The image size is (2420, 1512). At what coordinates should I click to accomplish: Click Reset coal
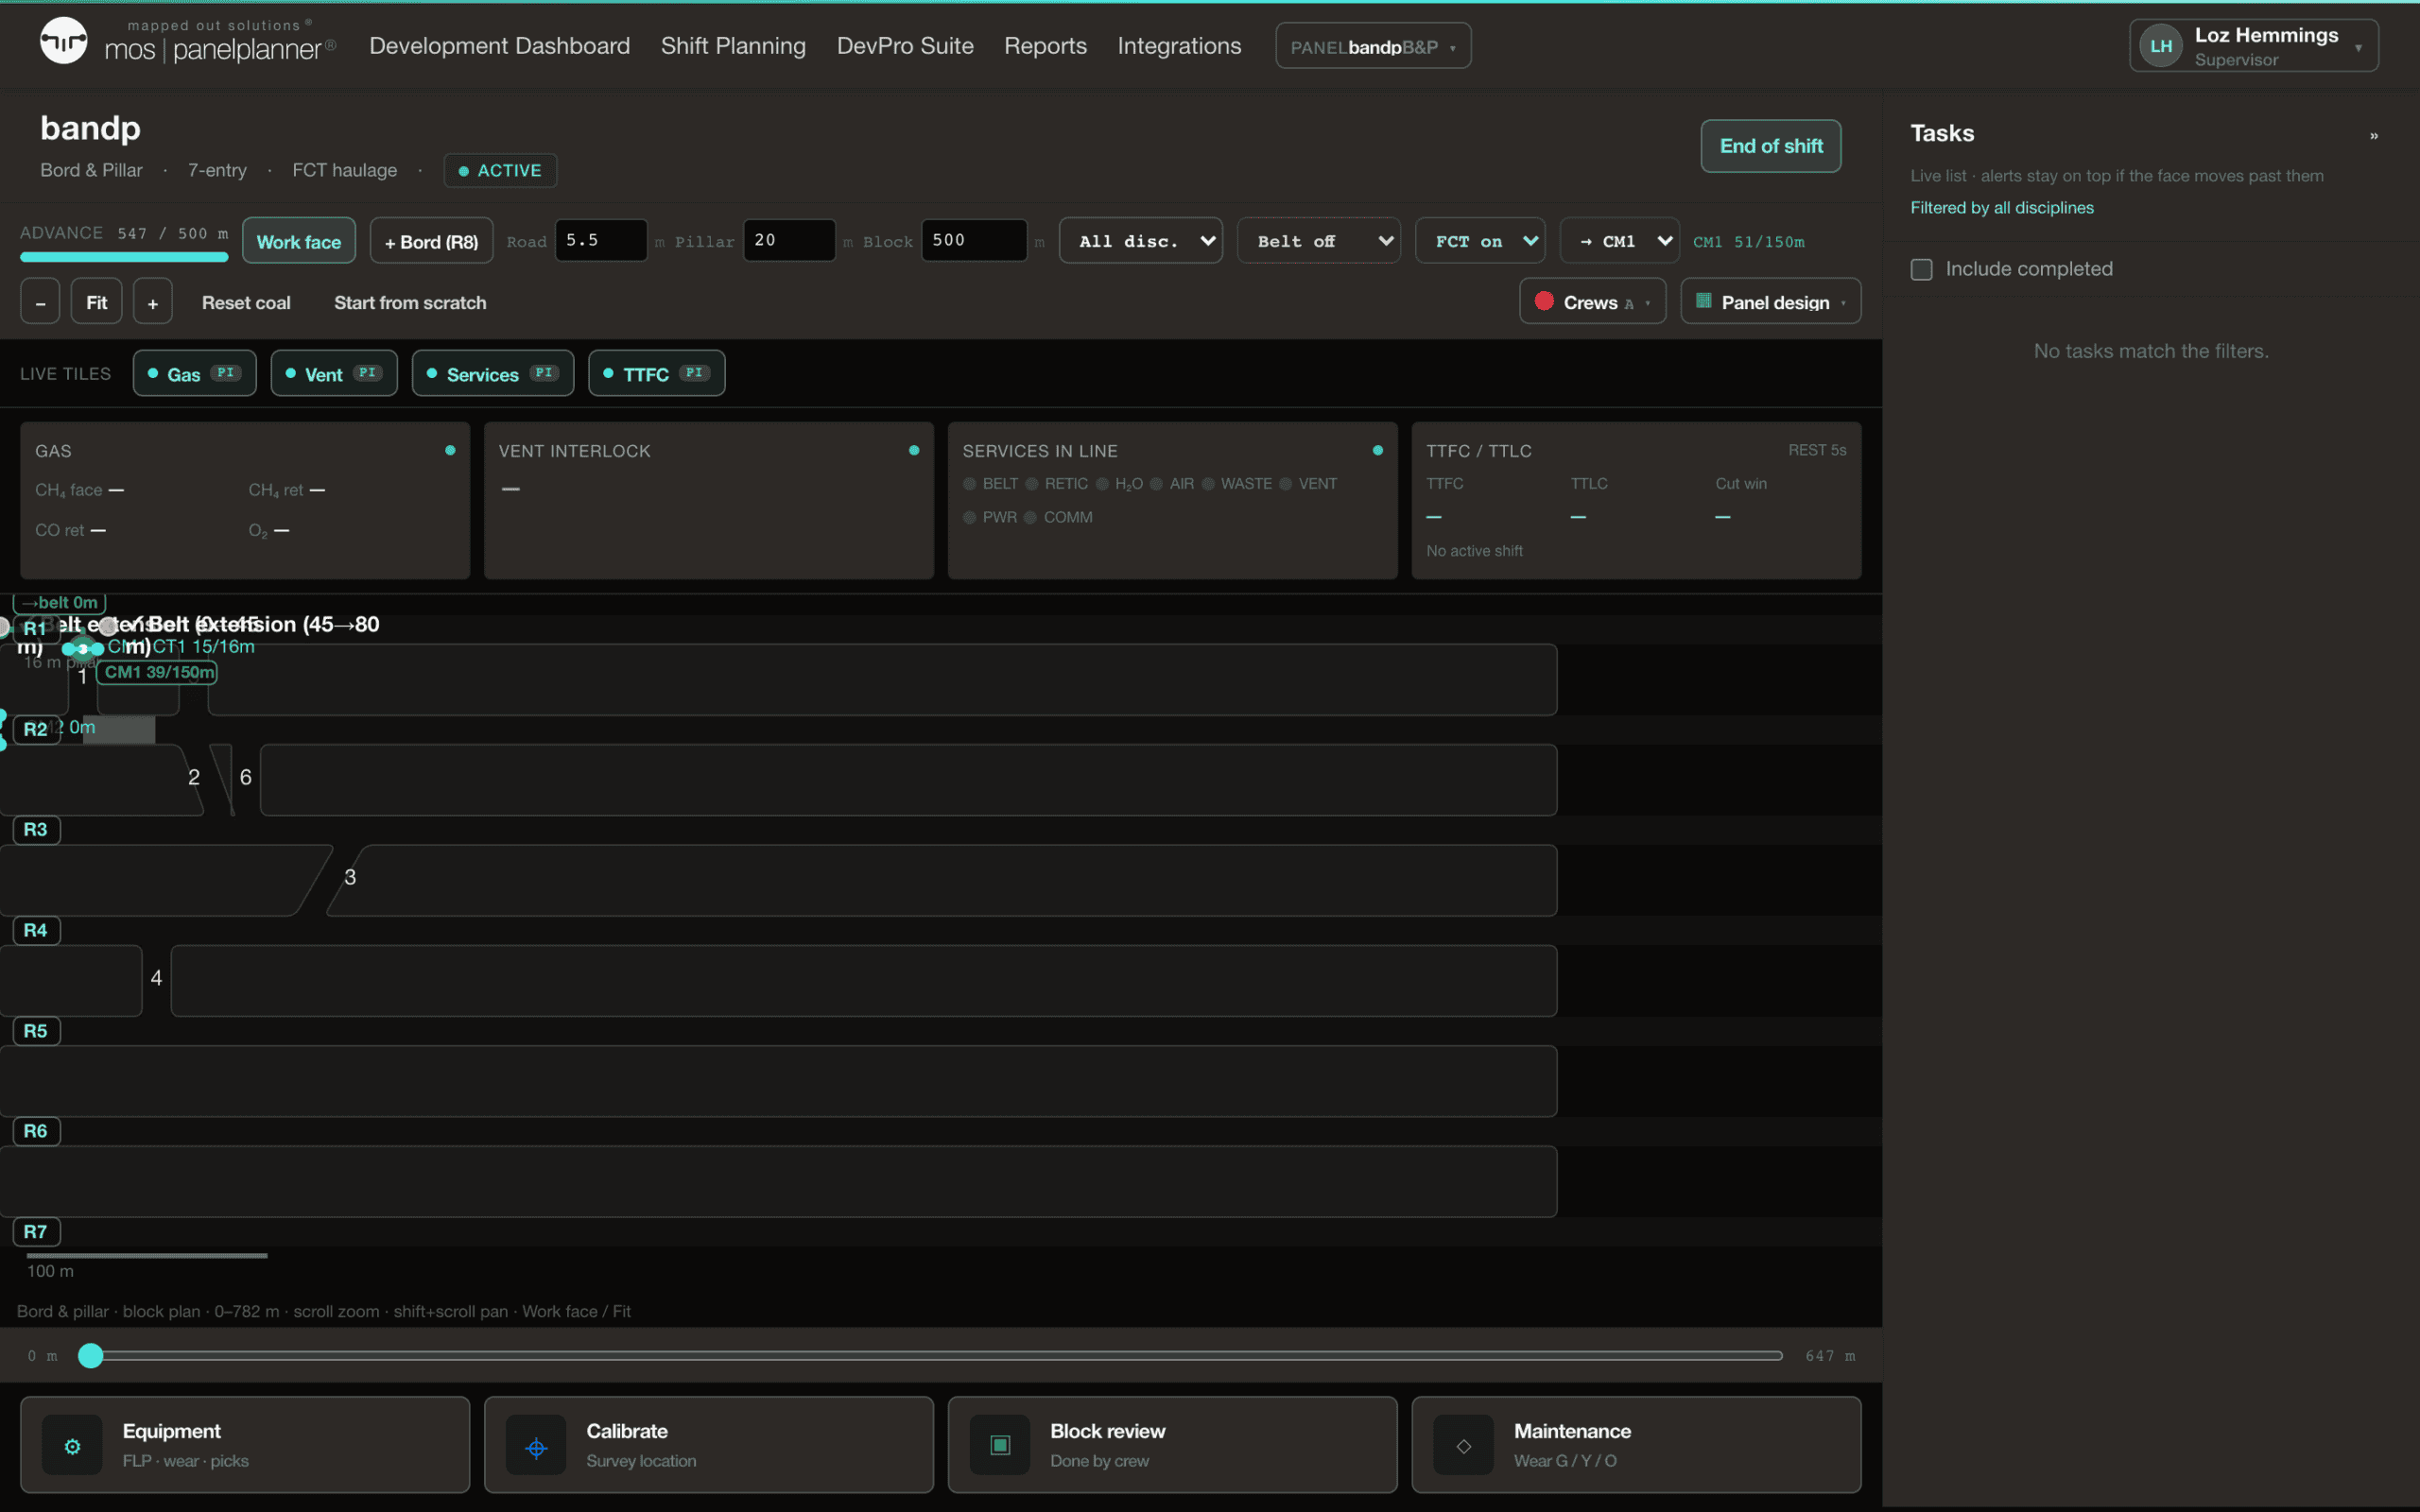tap(246, 302)
